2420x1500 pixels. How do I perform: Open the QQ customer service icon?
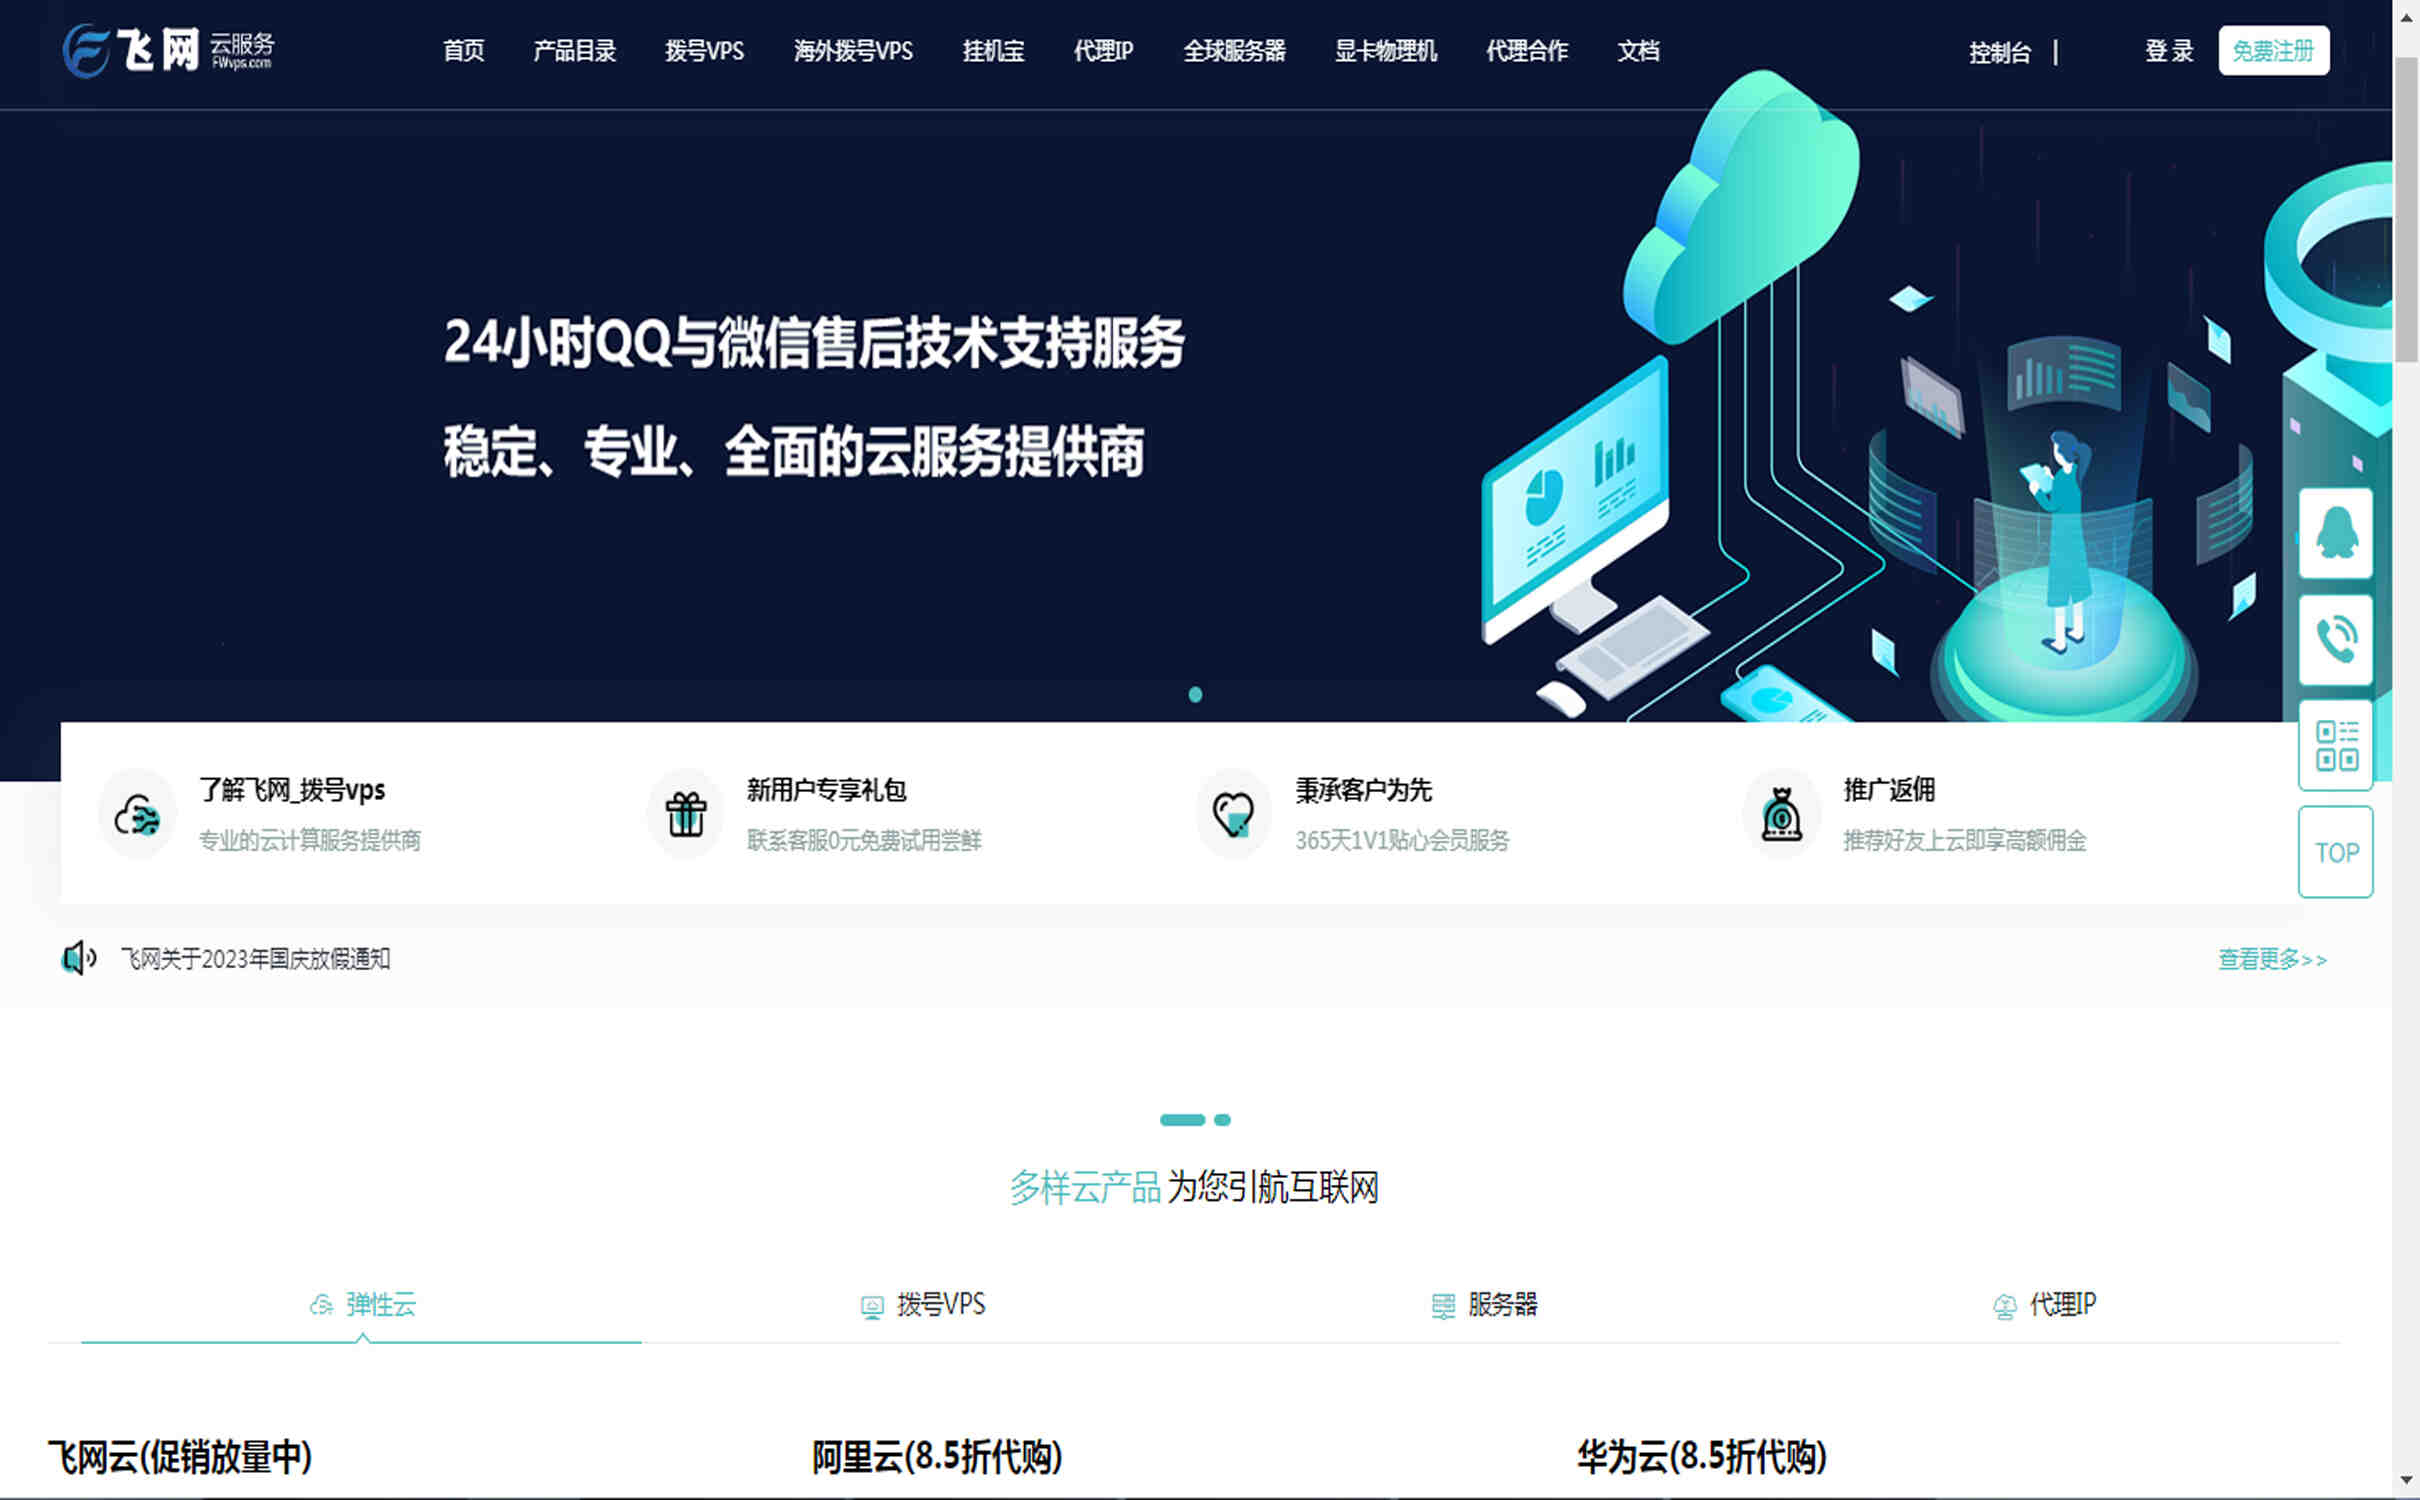[2335, 535]
